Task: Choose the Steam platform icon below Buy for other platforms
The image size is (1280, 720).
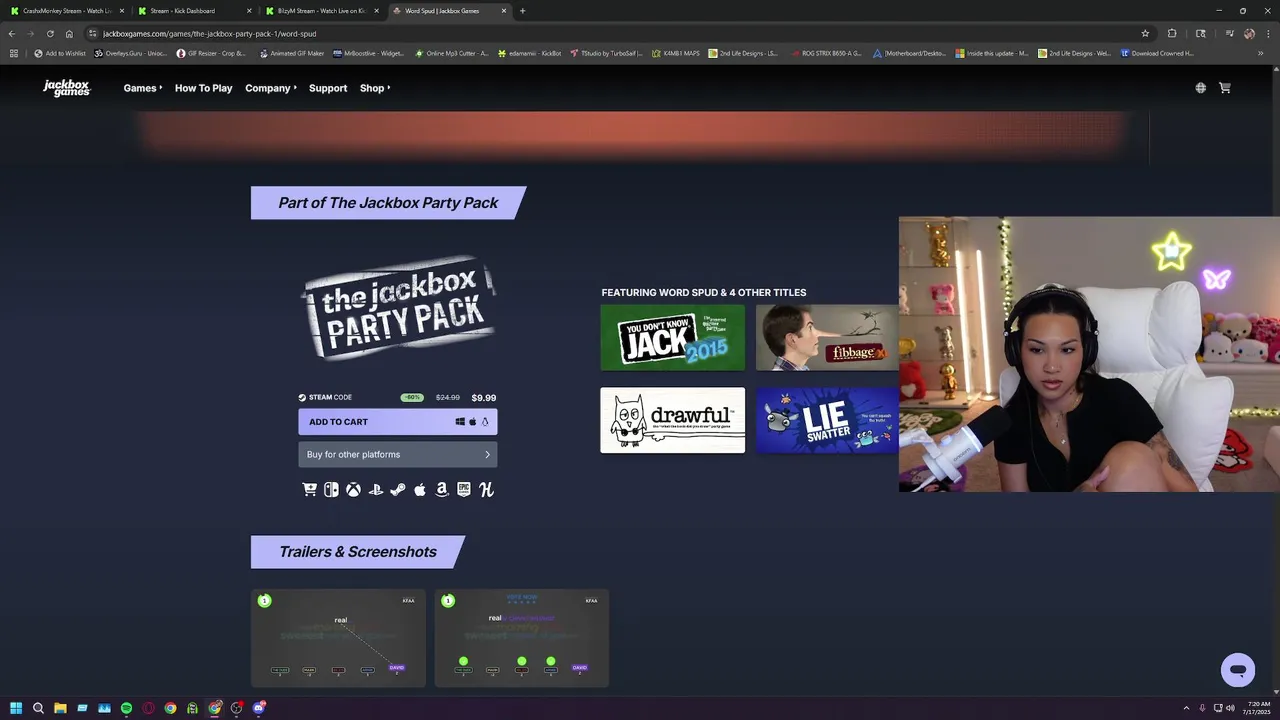Action: [398, 490]
